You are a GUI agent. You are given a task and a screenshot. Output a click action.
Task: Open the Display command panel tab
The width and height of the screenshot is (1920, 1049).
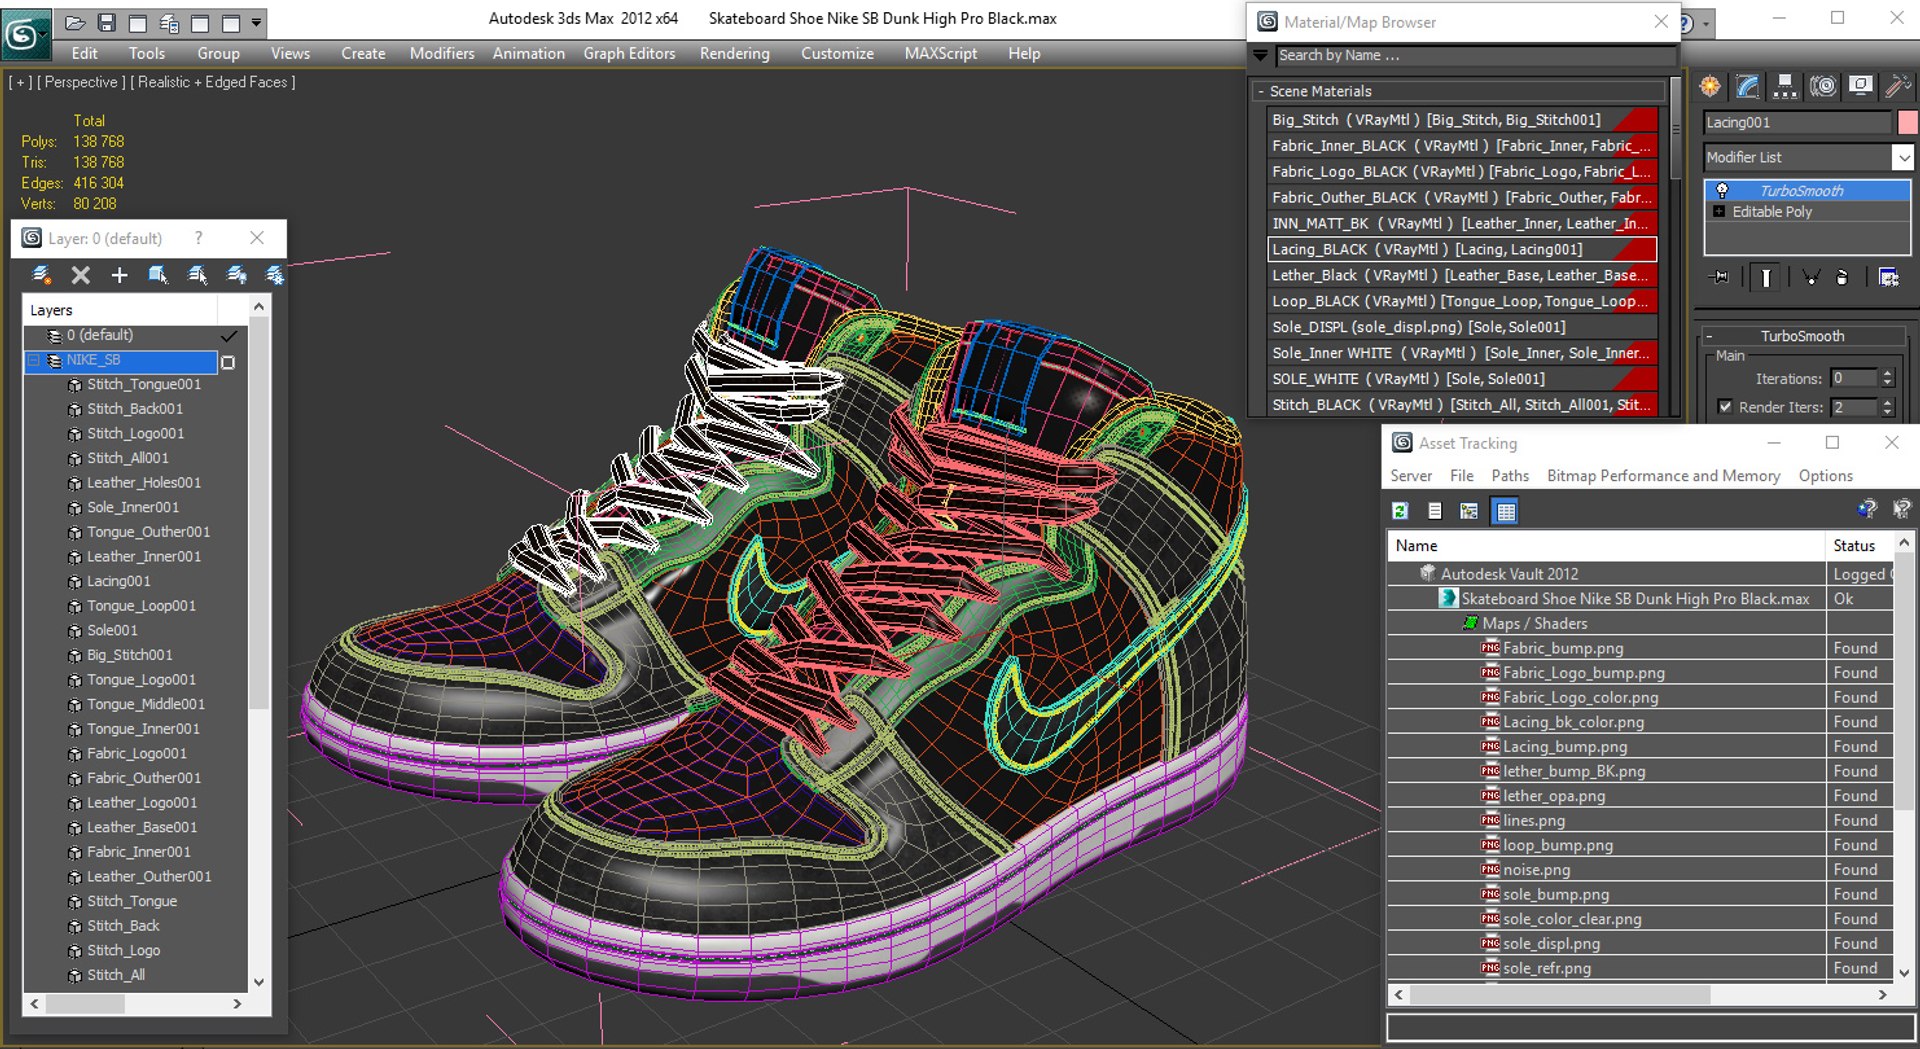point(1860,87)
